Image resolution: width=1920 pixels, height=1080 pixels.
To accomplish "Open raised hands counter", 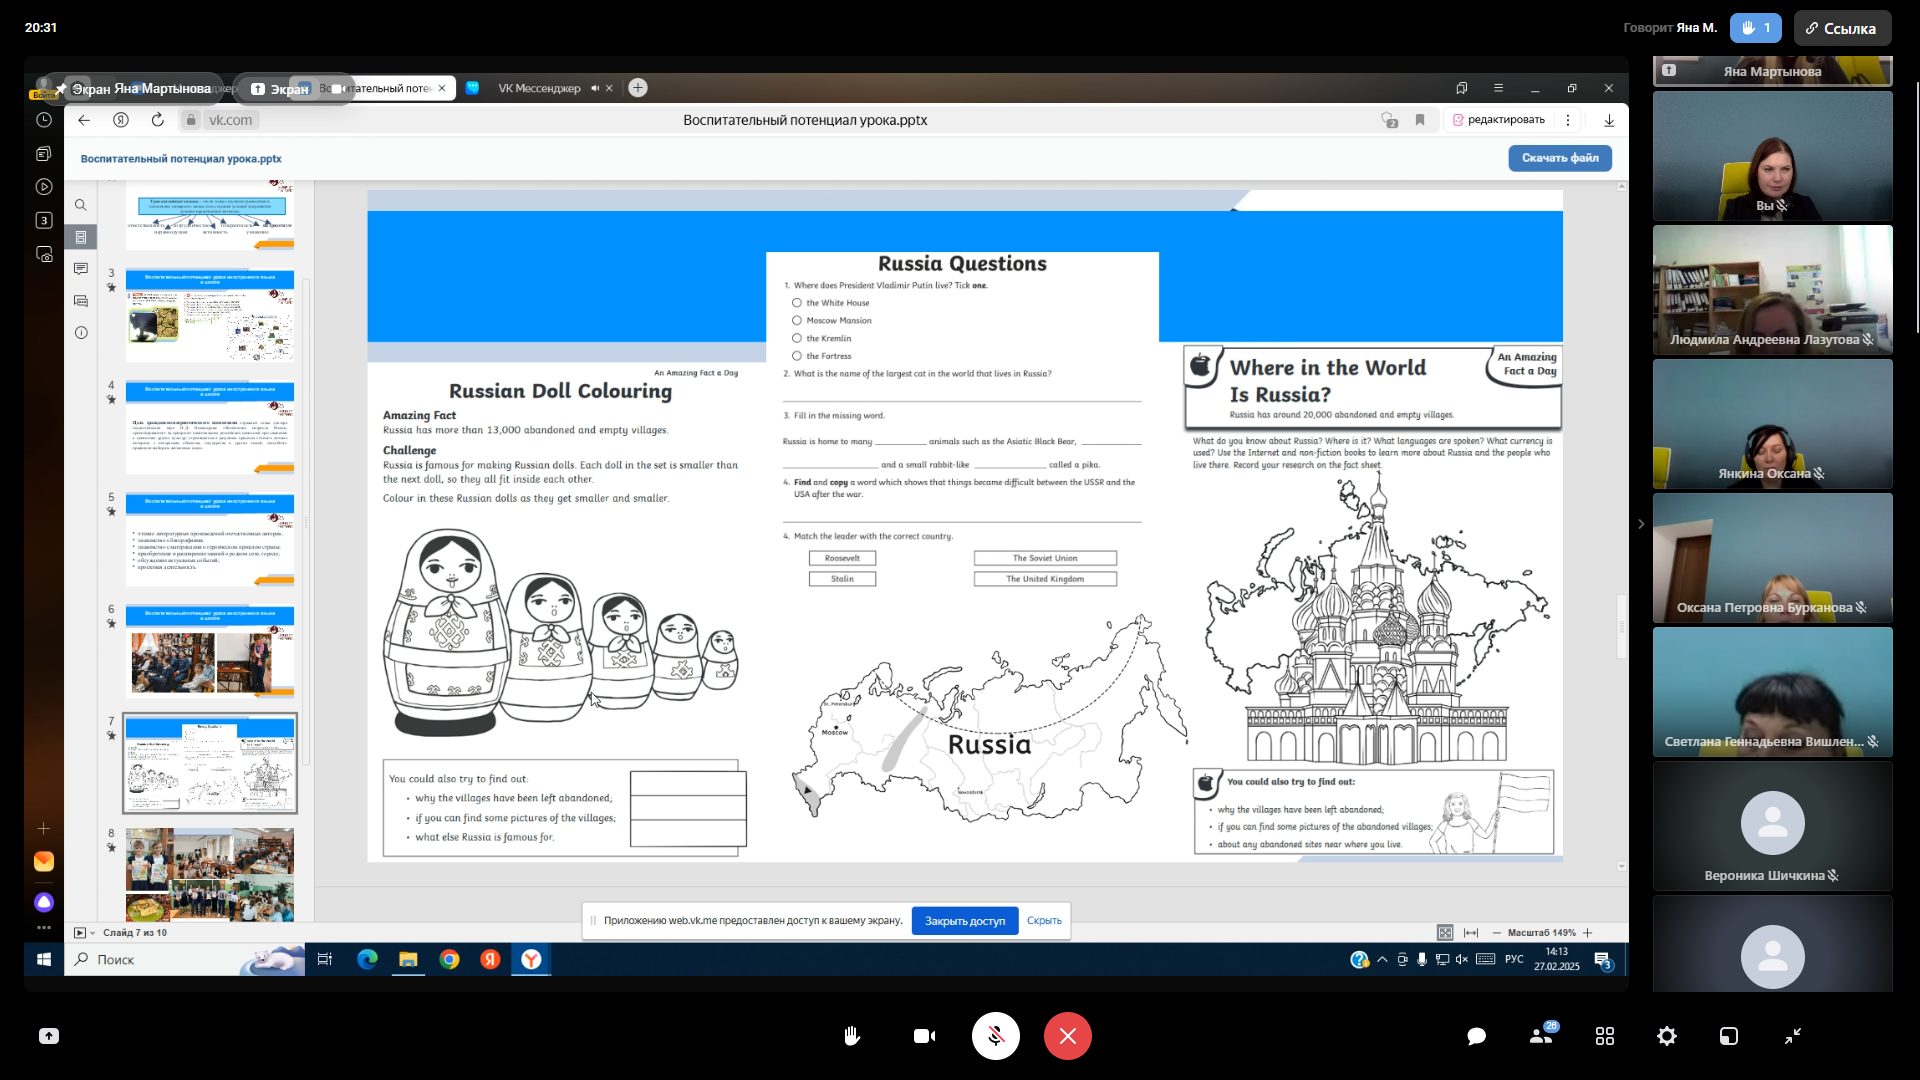I will [x=1755, y=28].
